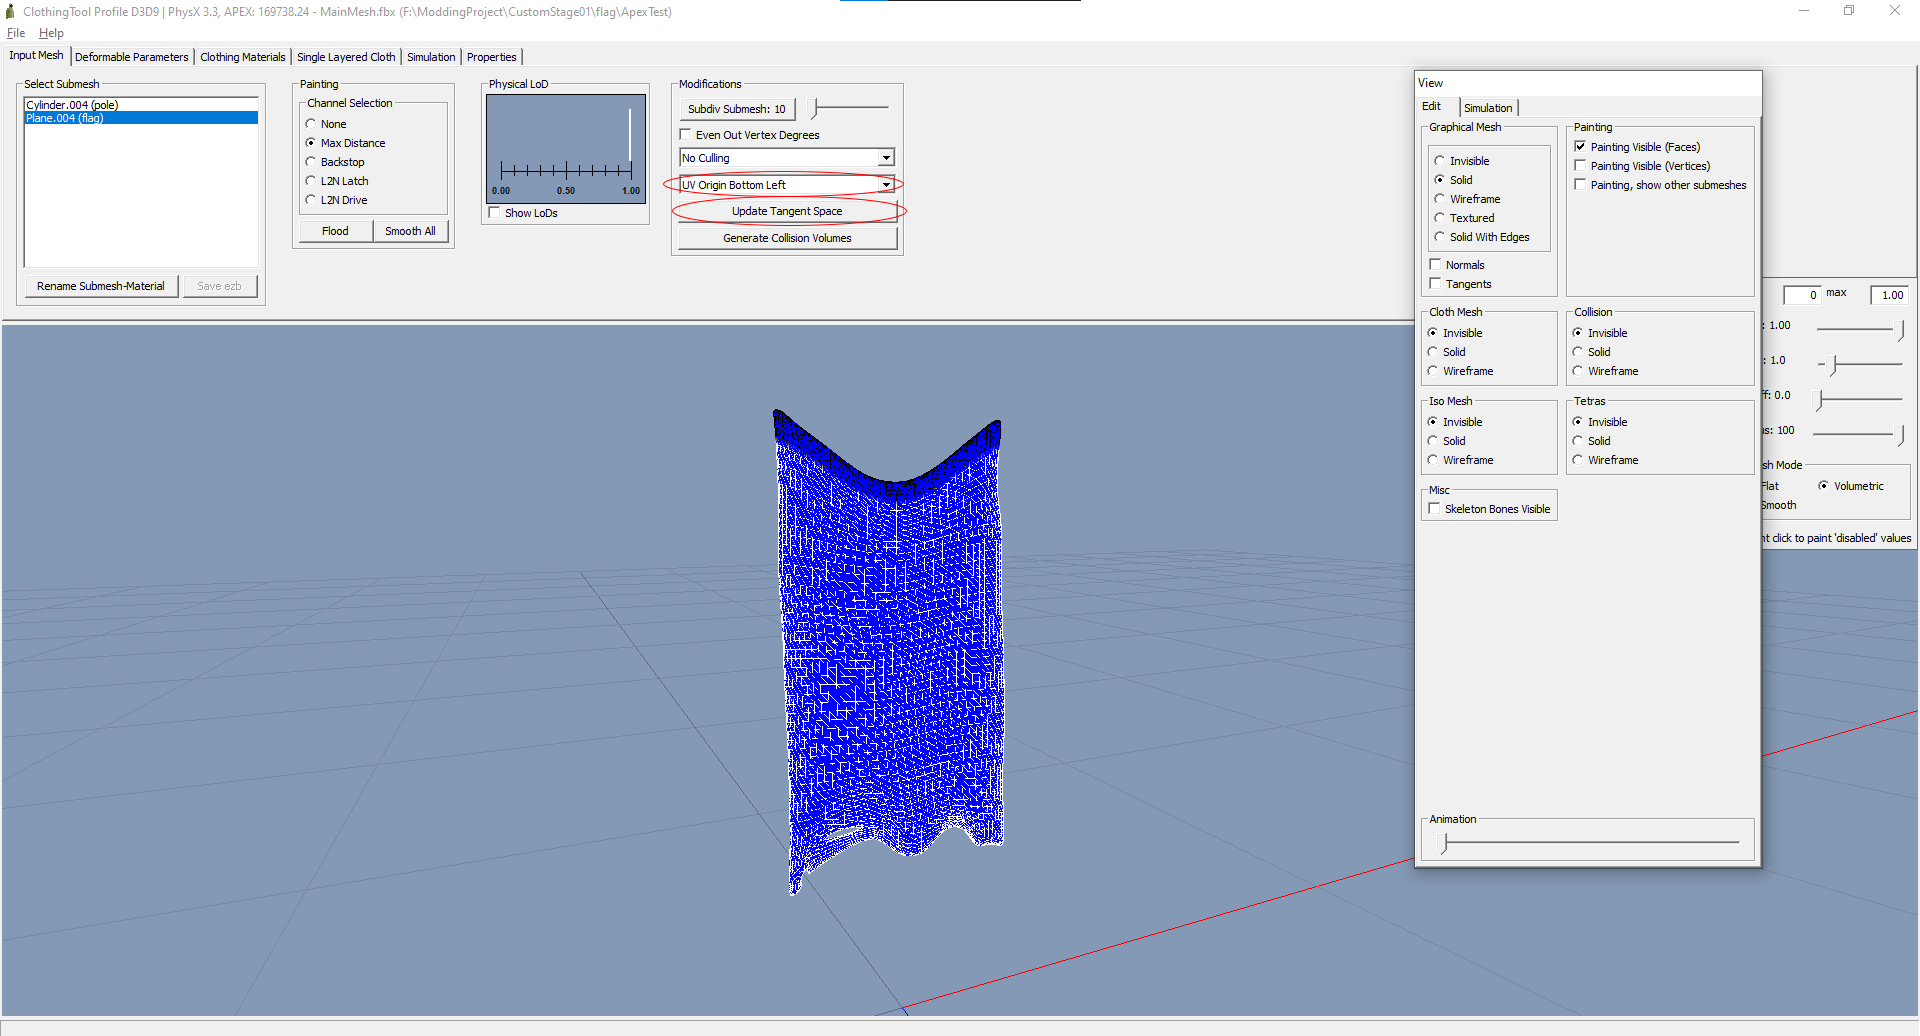Viewport: 1920px width, 1036px height.
Task: Switch to the Input Mesh tab
Action: pos(36,56)
